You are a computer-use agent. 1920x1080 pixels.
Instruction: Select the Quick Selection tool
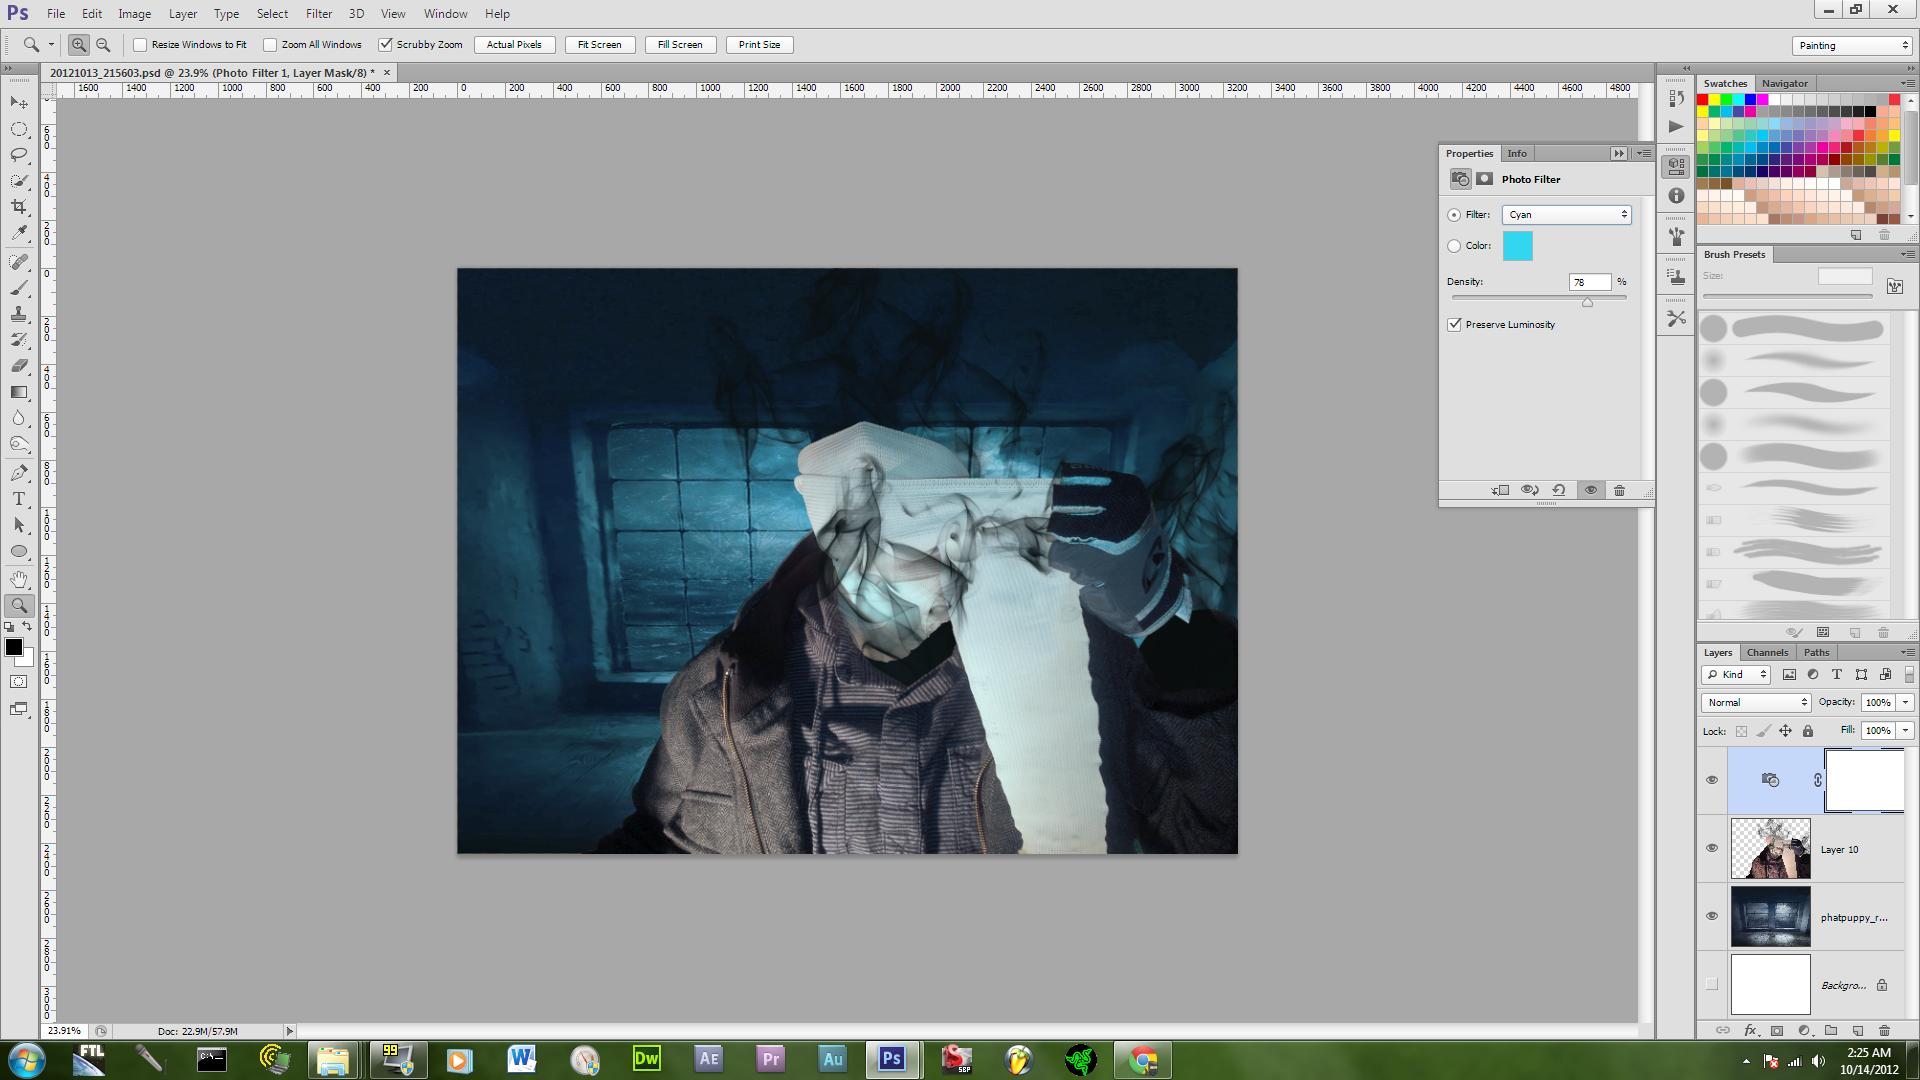[19, 181]
